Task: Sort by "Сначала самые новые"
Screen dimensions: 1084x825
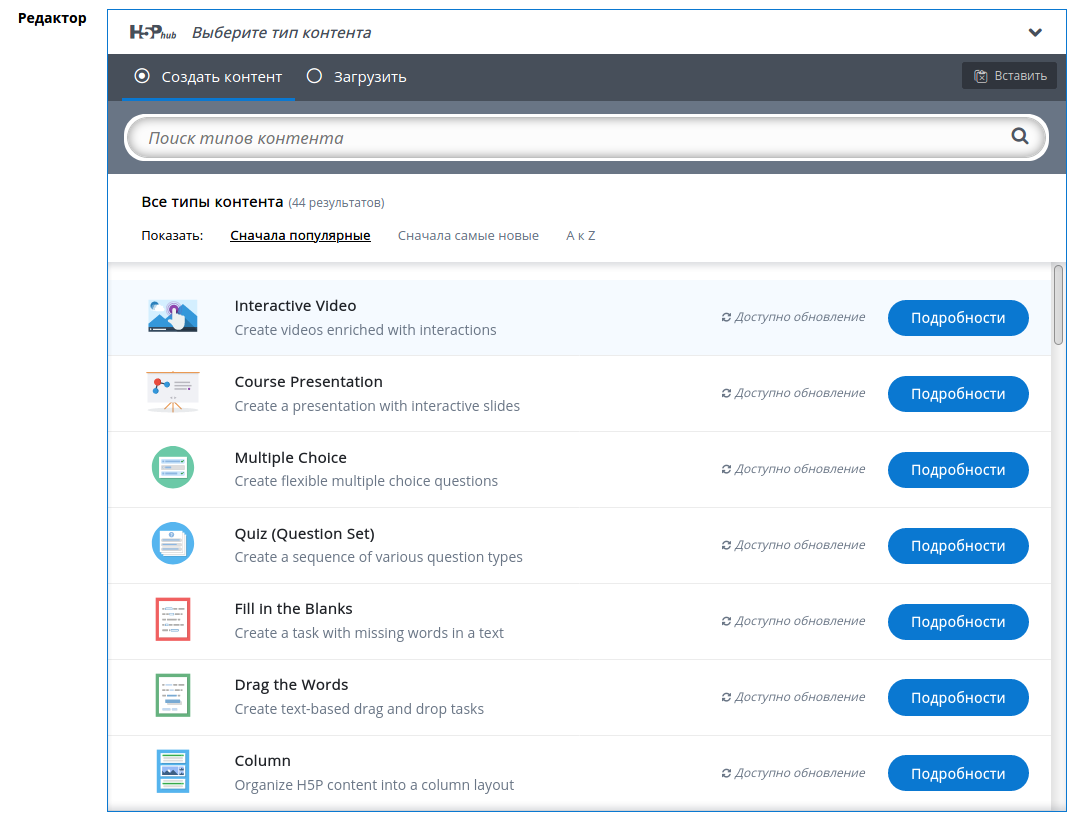Action: click(468, 236)
